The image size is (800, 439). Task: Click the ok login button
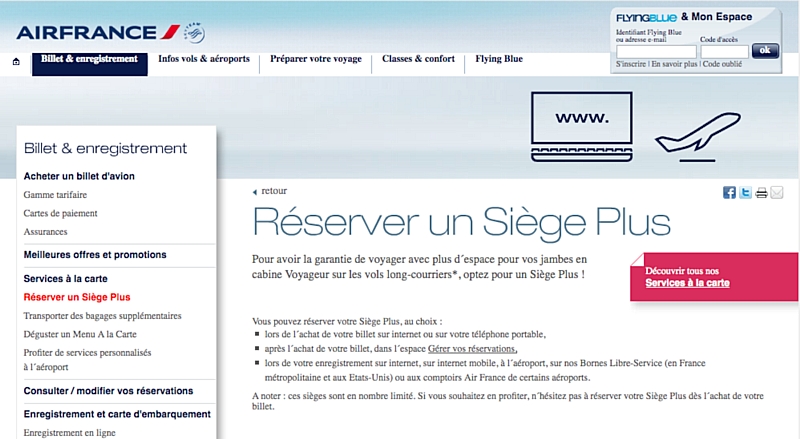pos(765,51)
